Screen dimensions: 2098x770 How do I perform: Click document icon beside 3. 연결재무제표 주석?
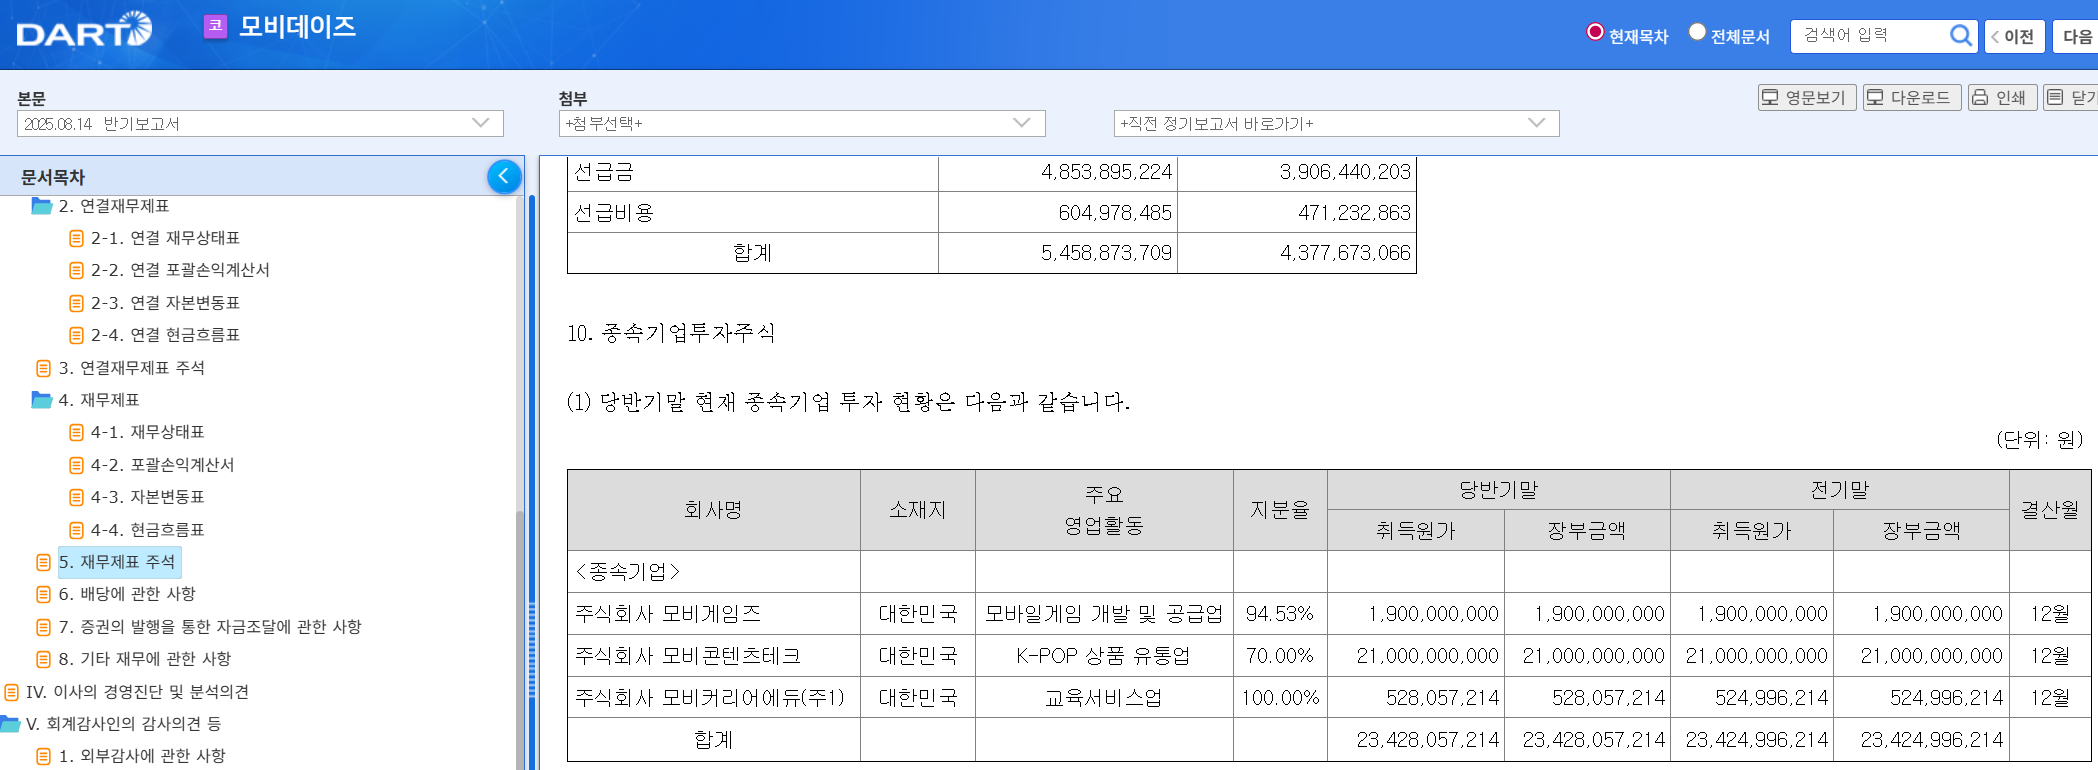point(43,368)
